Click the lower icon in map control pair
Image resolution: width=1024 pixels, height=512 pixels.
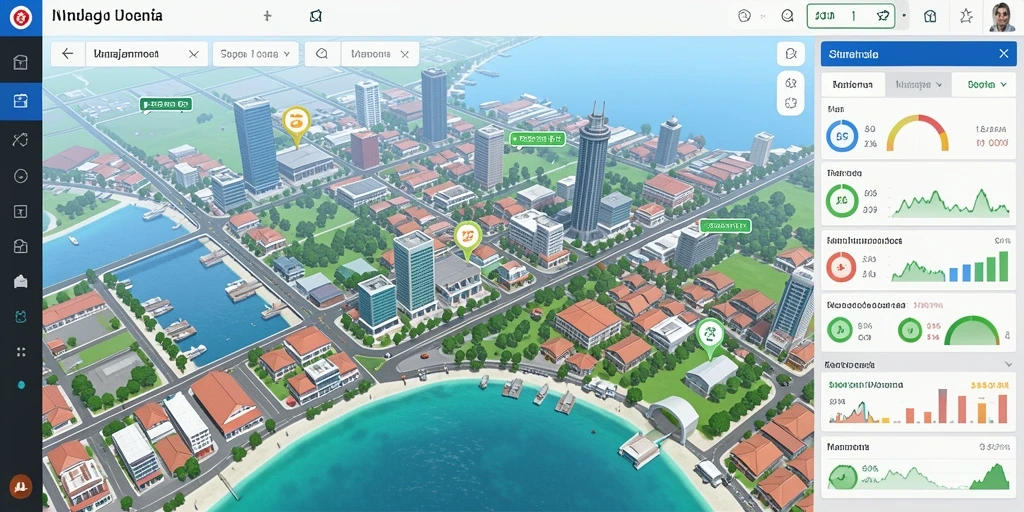[791, 103]
